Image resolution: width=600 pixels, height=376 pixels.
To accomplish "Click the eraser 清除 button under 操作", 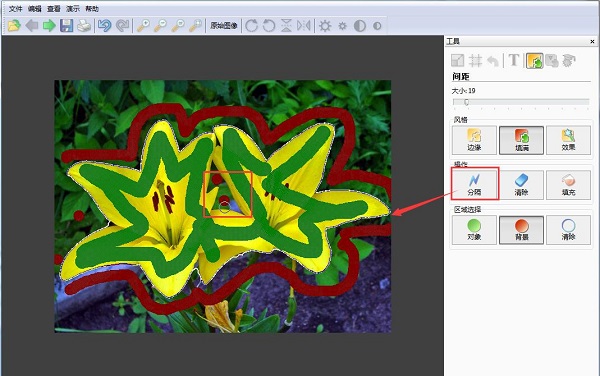I will click(x=521, y=185).
